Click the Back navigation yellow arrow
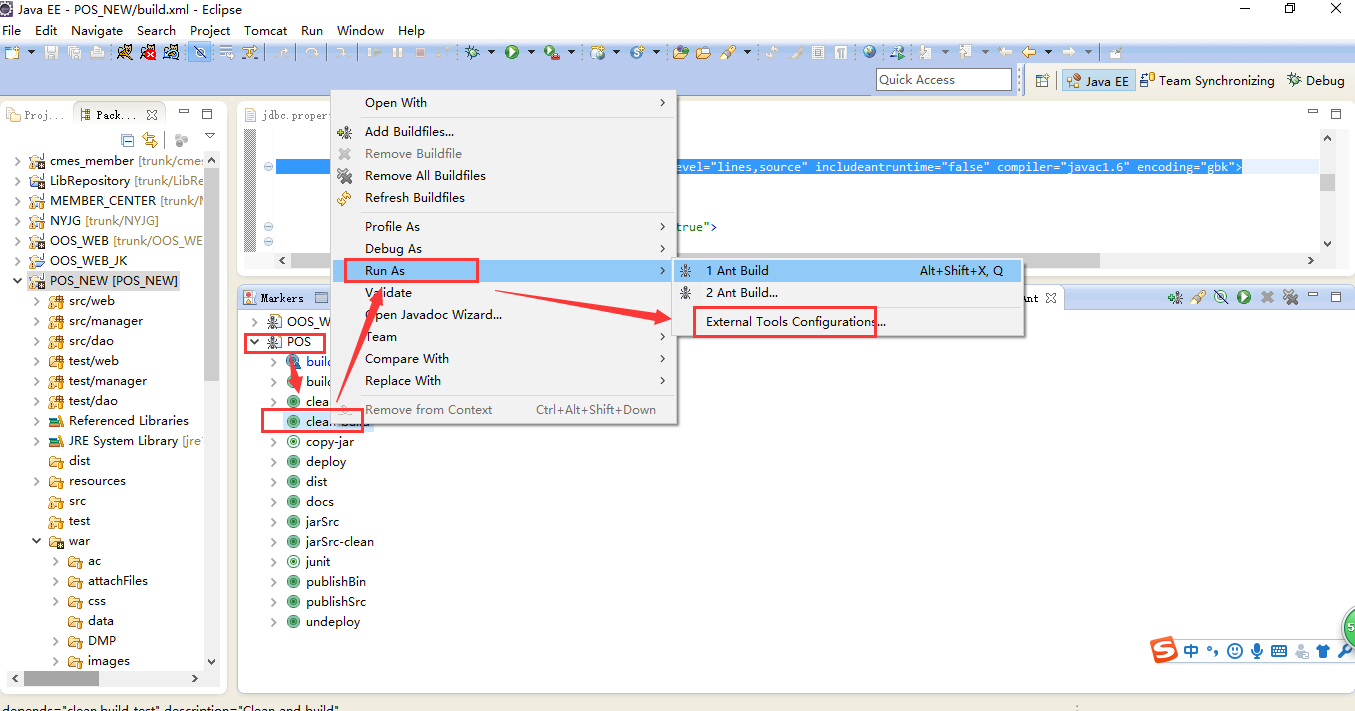Viewport: 1355px width, 711px height. pyautogui.click(x=1029, y=52)
